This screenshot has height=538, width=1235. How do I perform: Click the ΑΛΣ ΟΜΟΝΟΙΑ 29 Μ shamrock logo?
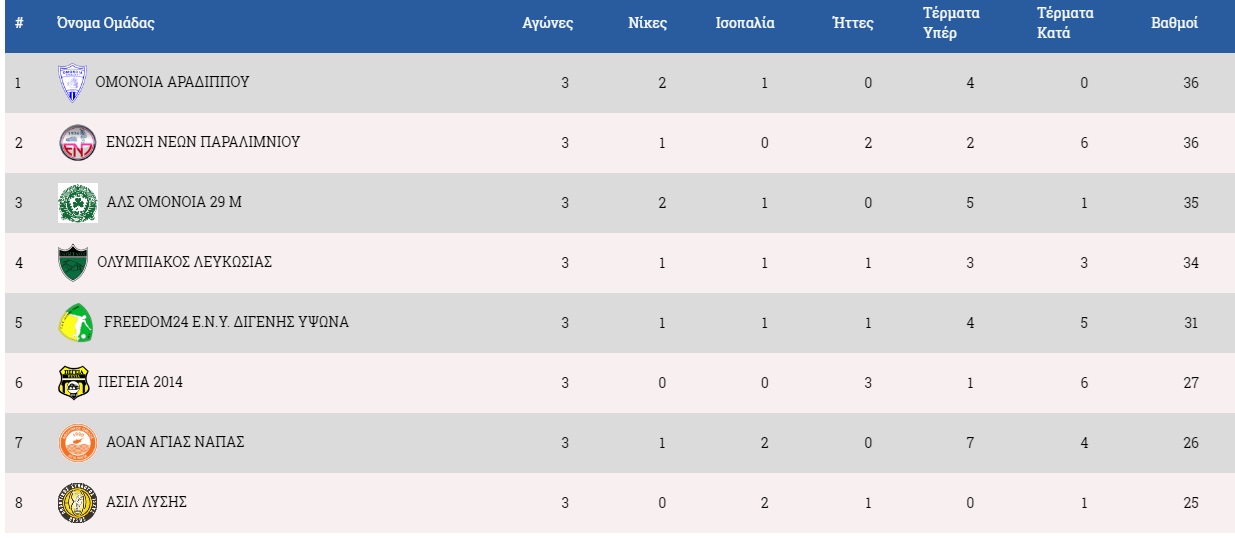pos(78,203)
